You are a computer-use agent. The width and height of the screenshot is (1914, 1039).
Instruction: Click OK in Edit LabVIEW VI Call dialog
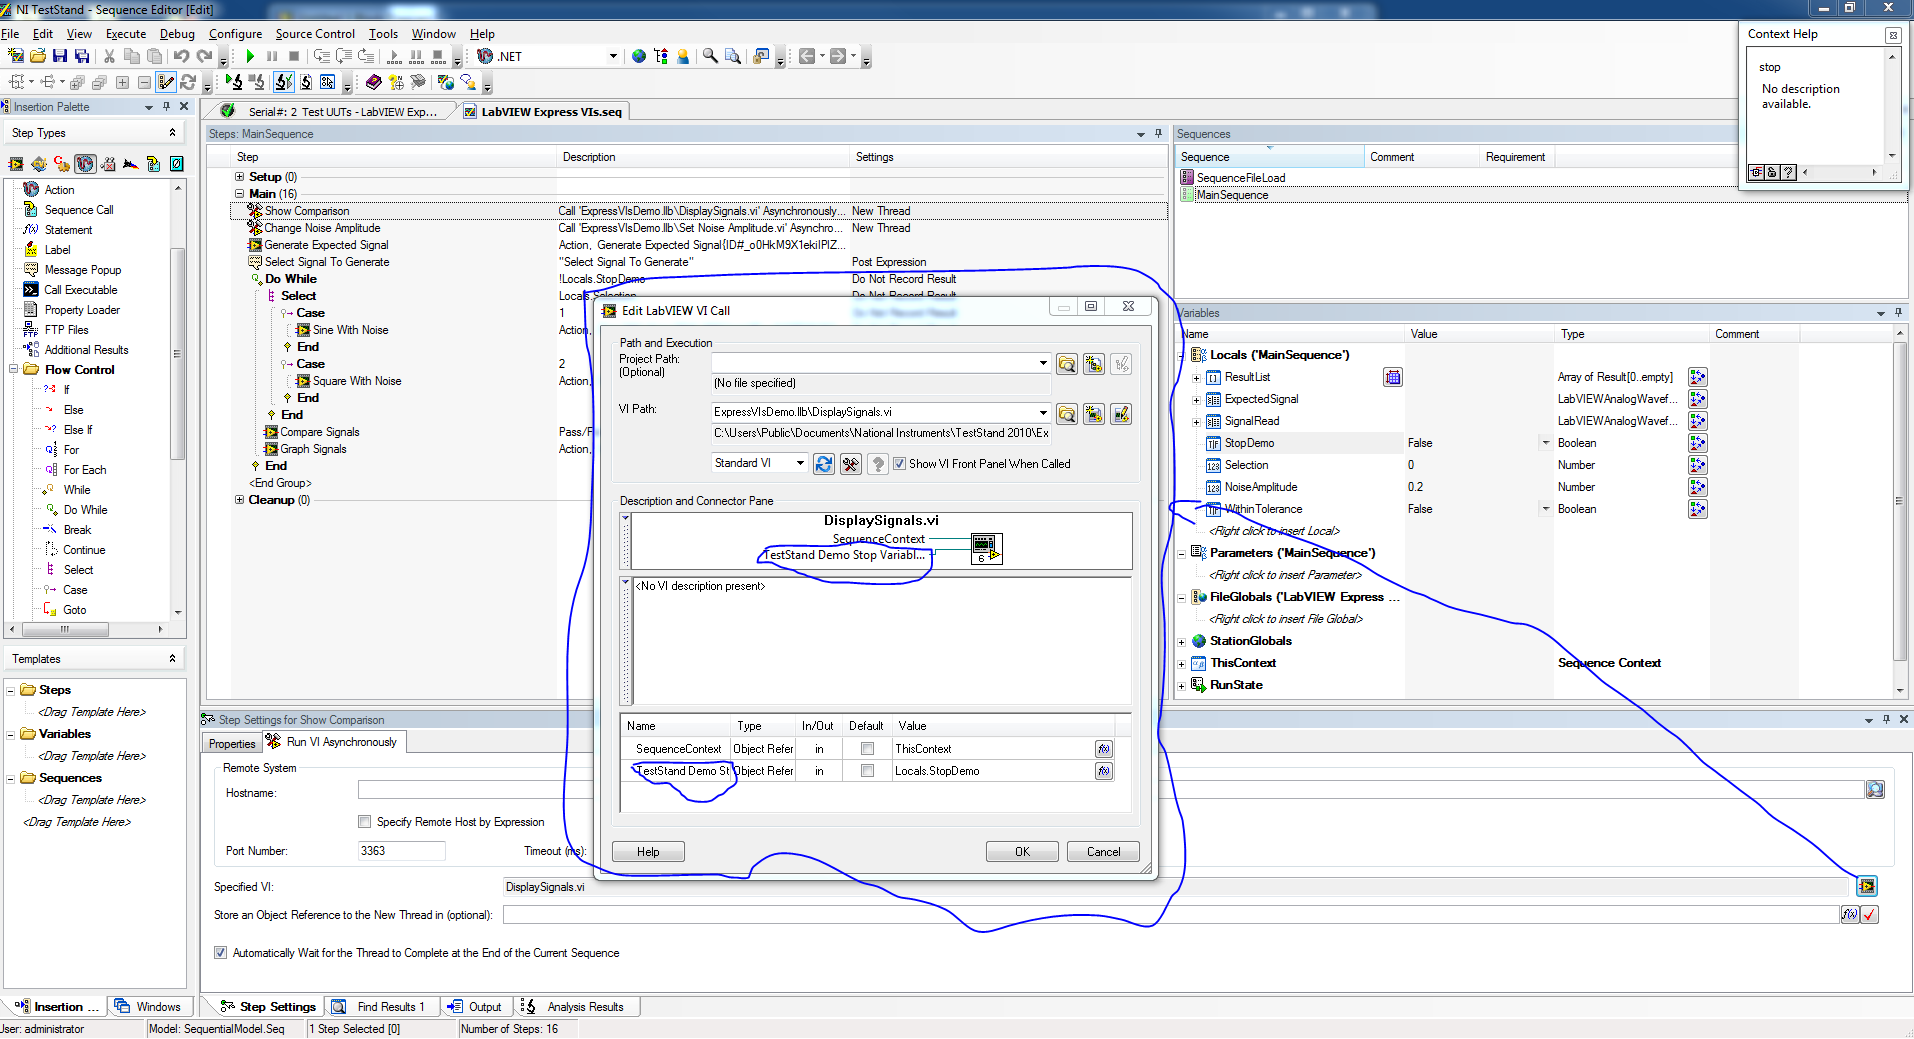1022,852
